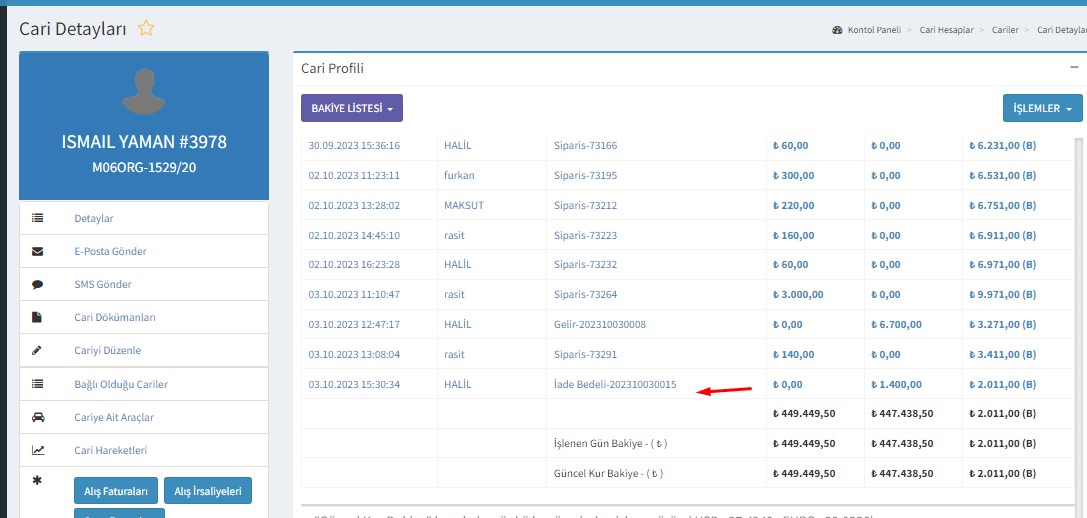Click the Alış Faturaları button
This screenshot has height=518, width=1087.
tap(115, 491)
